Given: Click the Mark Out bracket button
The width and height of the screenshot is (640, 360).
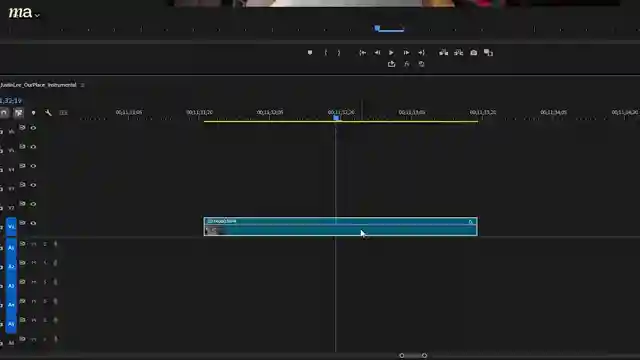Looking at the screenshot, I should click(339, 53).
